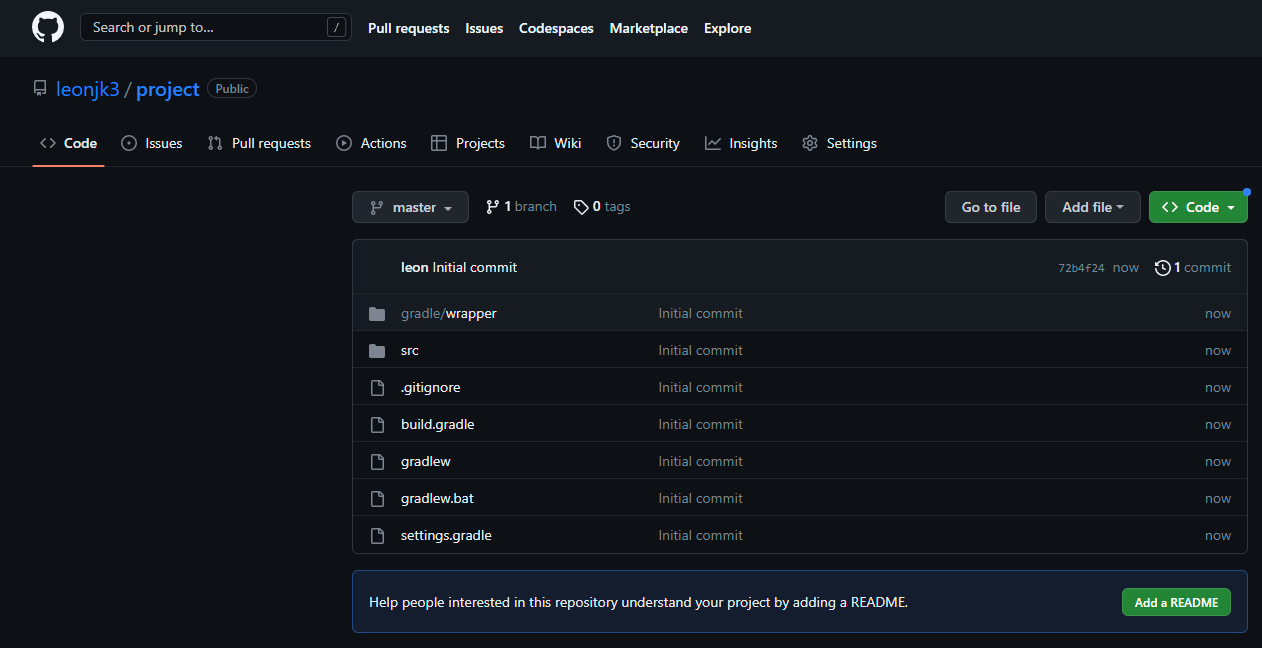Click Initial commit in the settings.gradle row
This screenshot has height=648, width=1262.
700,536
